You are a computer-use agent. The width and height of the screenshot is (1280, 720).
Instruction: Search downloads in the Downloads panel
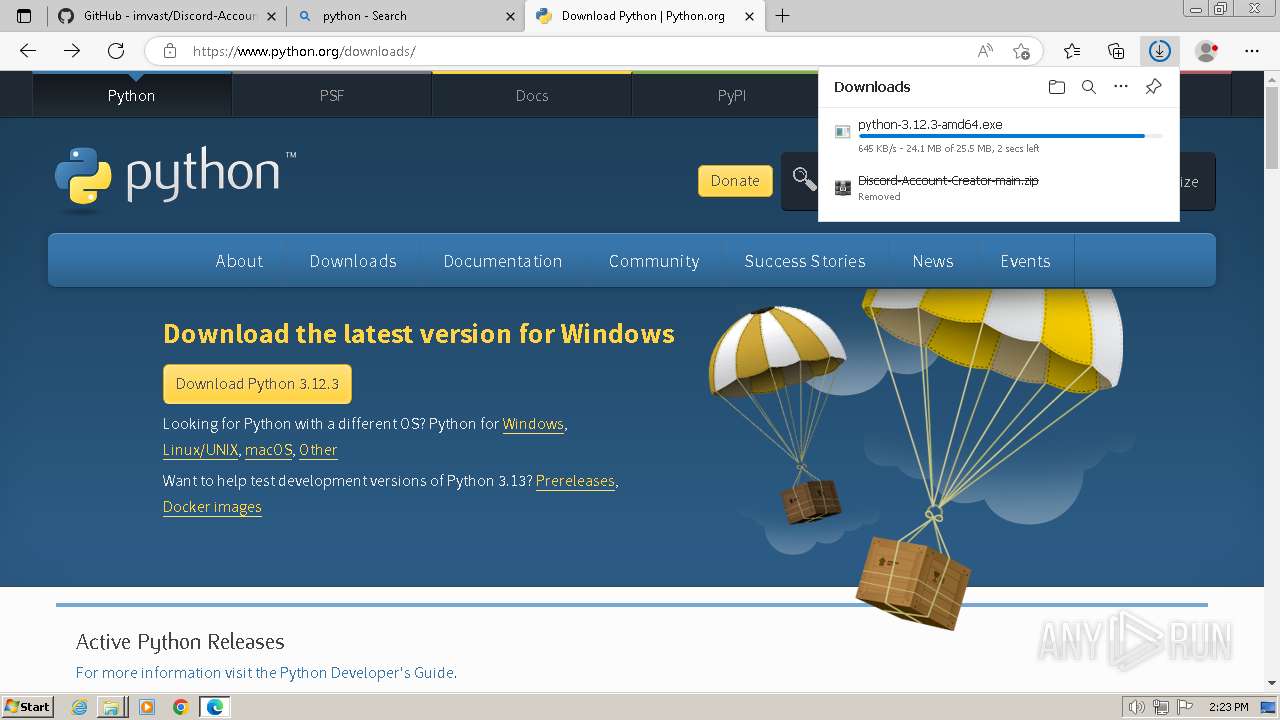1089,87
